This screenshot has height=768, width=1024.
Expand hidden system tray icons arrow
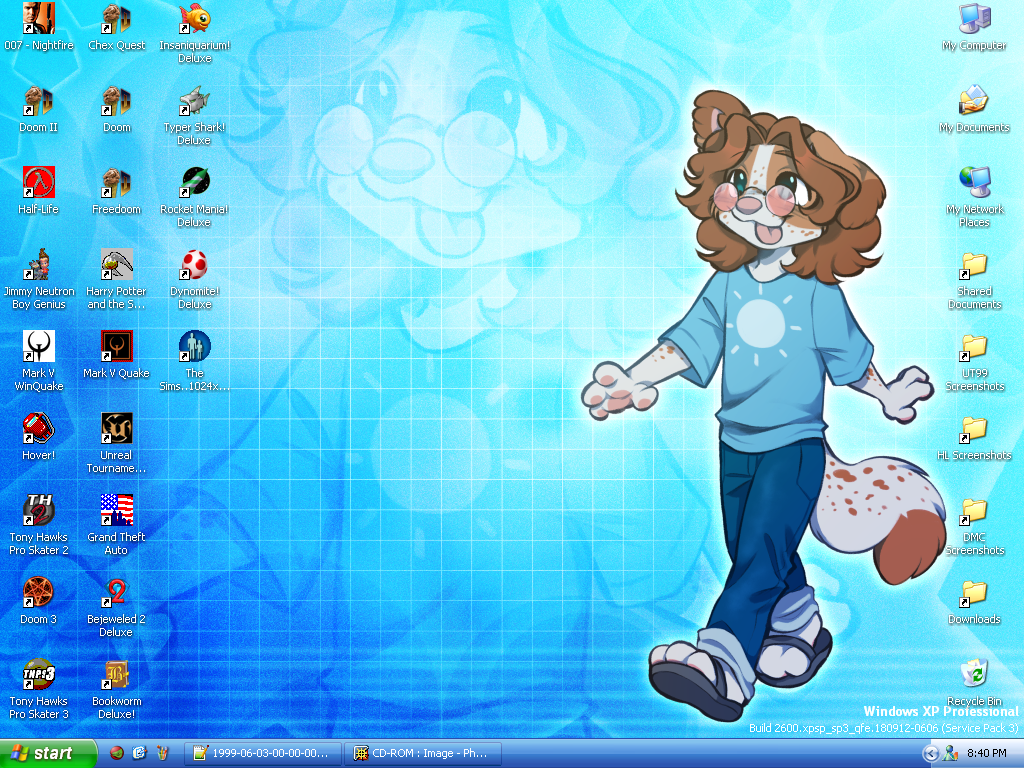coord(930,753)
